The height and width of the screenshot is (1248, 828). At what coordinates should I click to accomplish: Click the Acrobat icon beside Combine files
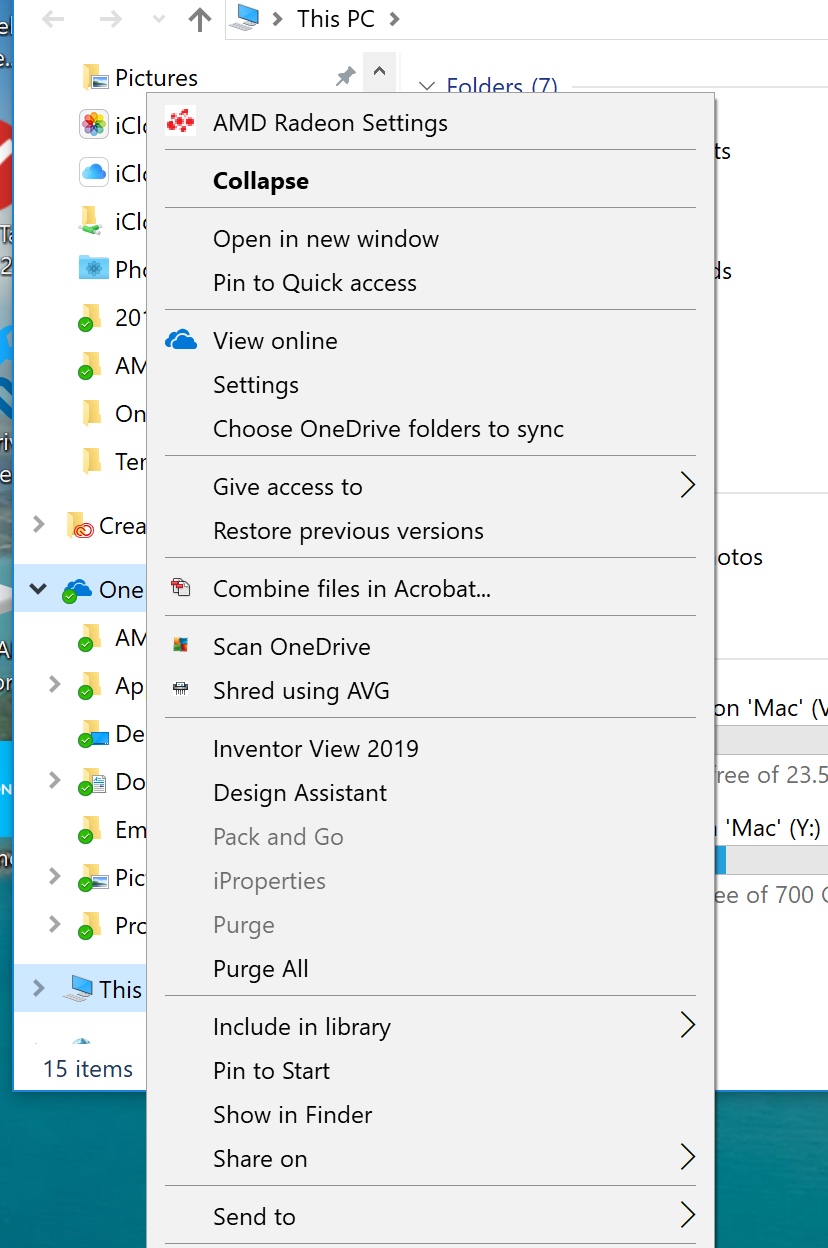click(183, 589)
